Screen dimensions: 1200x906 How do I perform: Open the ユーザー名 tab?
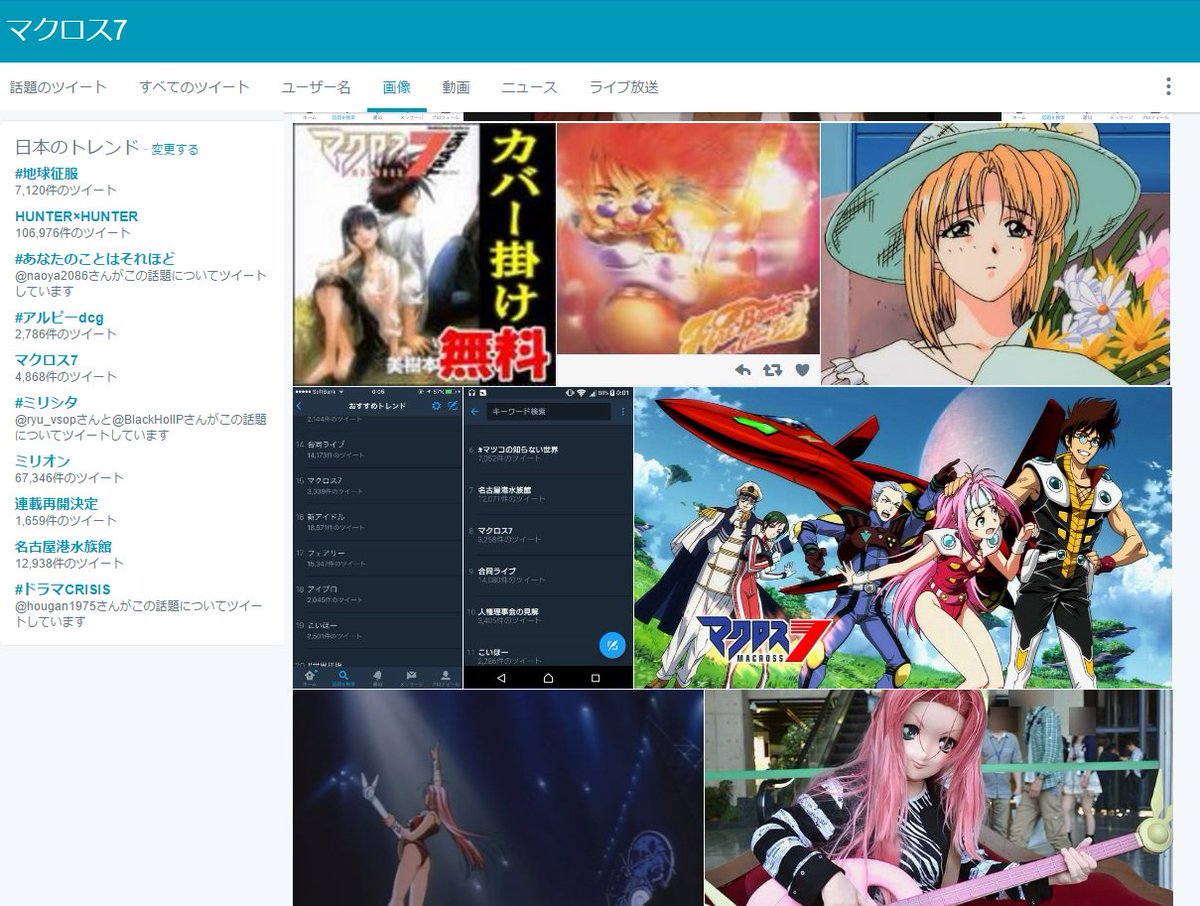point(316,87)
